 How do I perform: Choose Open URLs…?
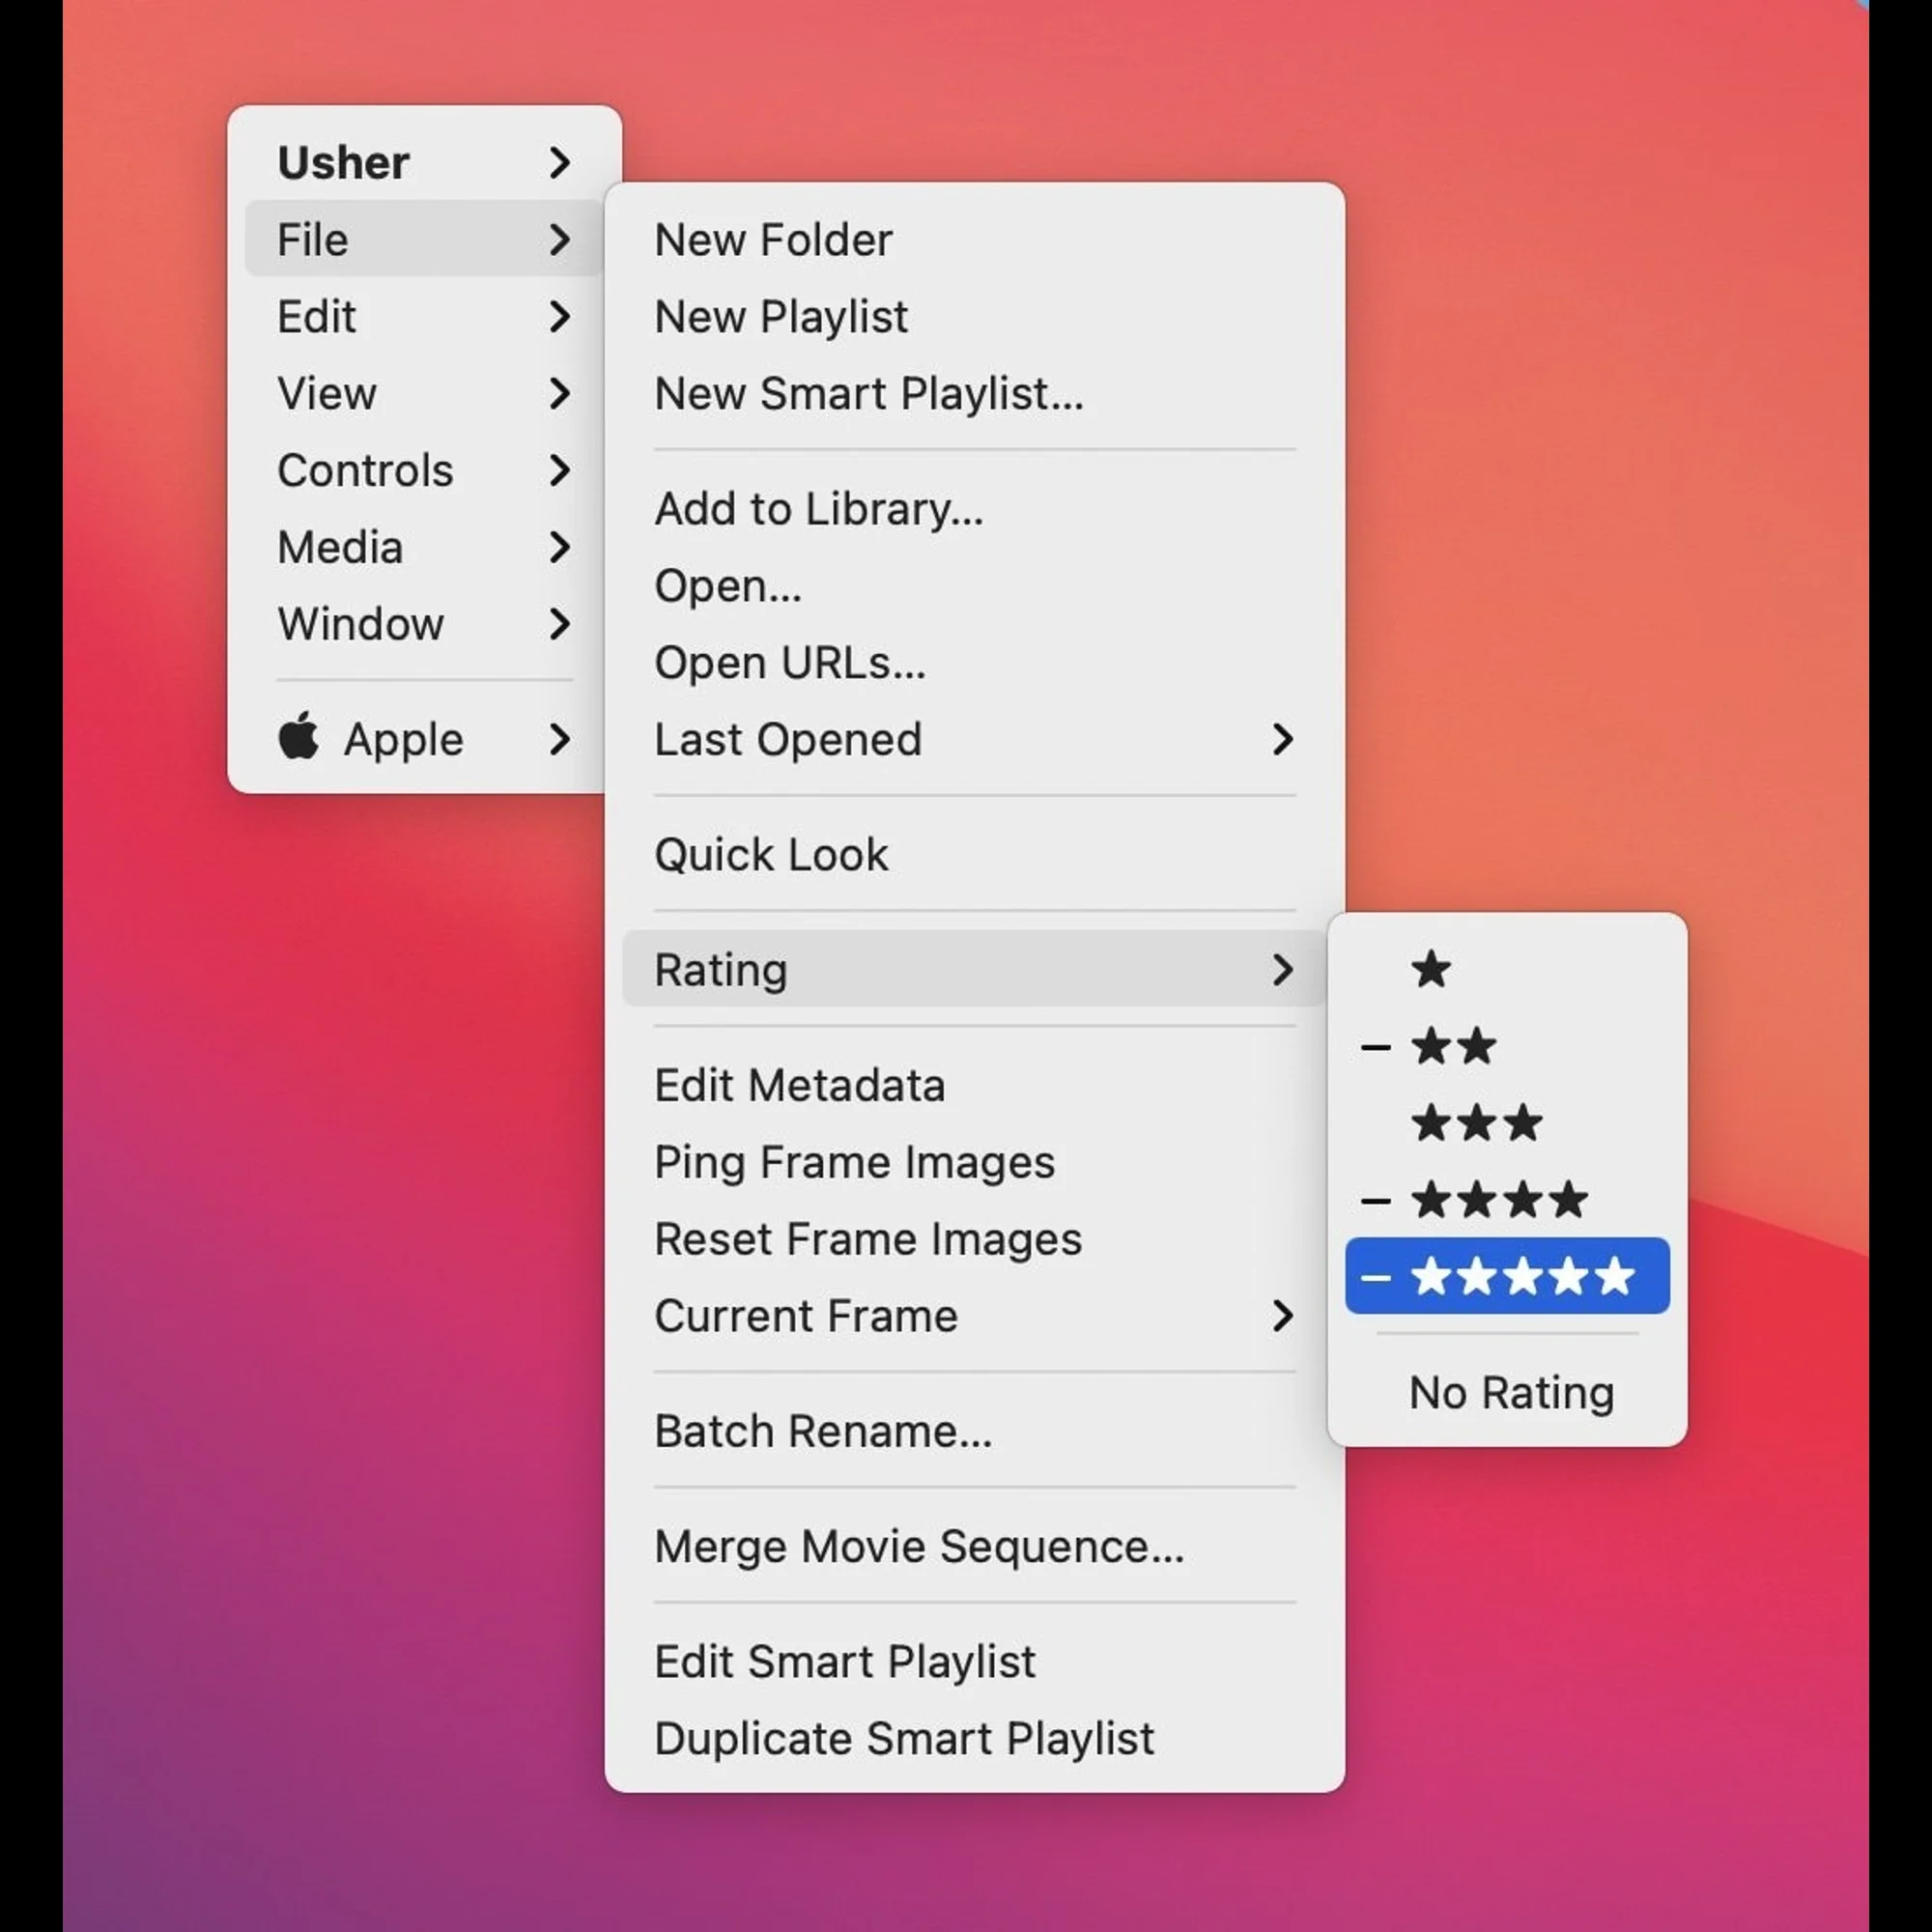[974, 662]
